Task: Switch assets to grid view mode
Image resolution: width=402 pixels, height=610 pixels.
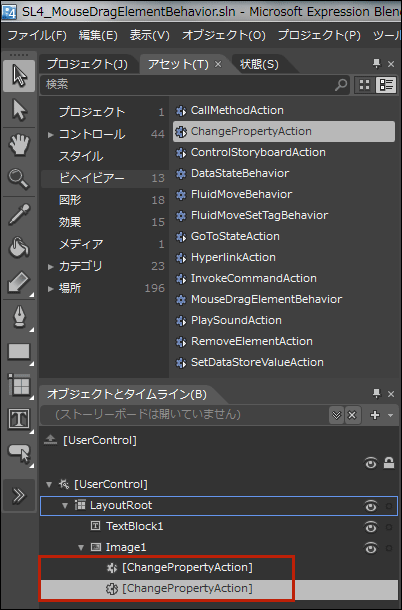Action: [x=365, y=85]
